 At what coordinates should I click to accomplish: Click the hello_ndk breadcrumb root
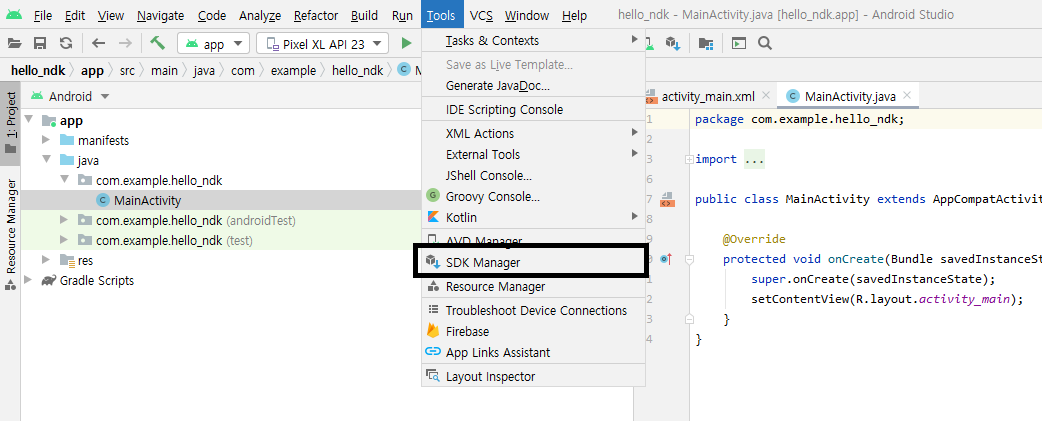(38, 70)
